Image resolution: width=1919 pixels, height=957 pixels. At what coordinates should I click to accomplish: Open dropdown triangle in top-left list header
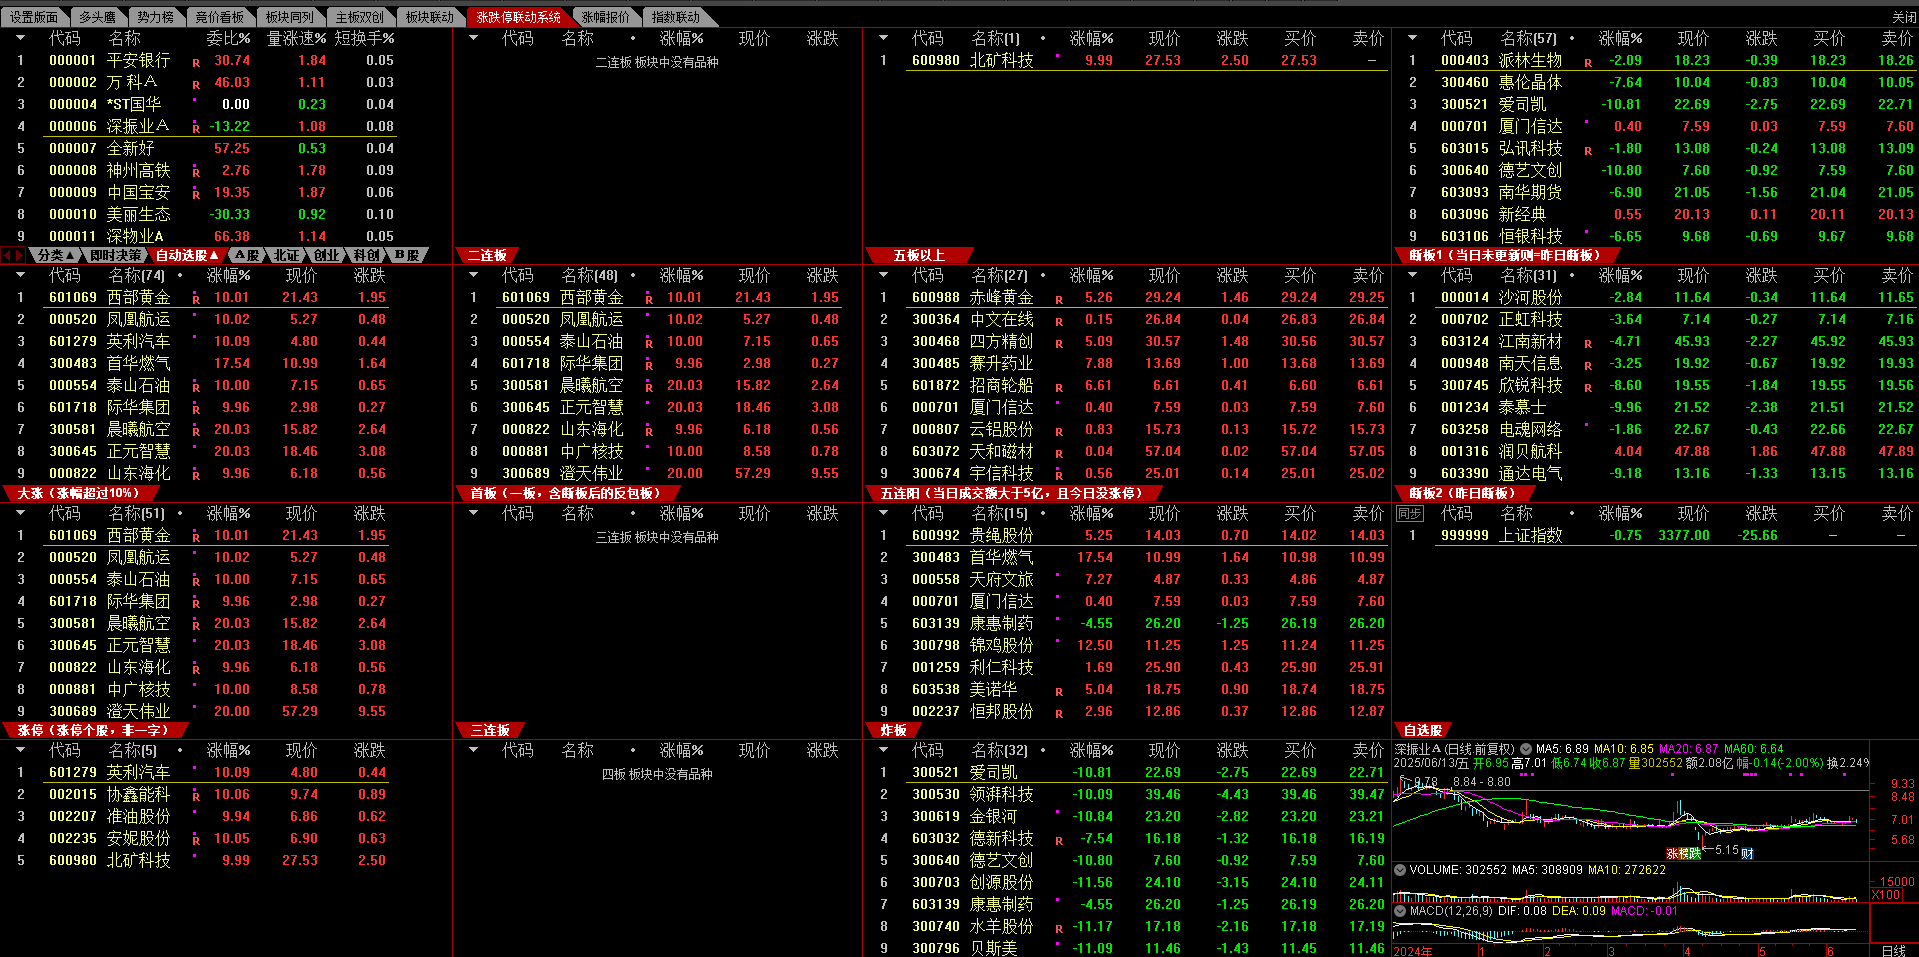click(20, 38)
